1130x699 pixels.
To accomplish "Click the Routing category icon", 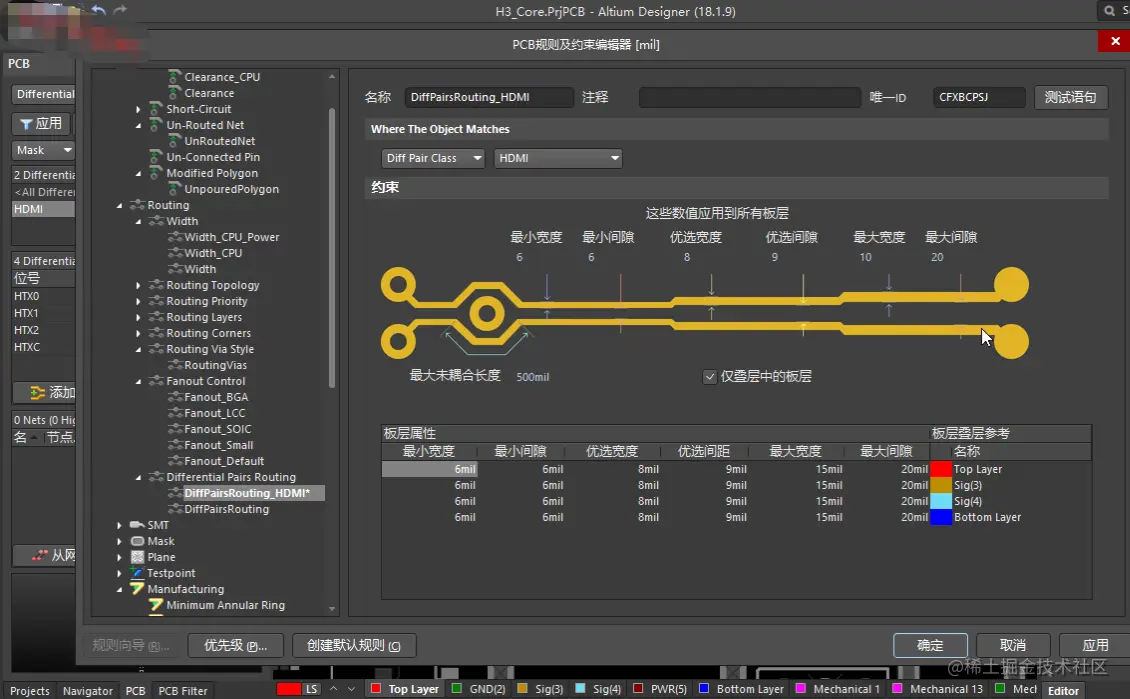I will [137, 205].
